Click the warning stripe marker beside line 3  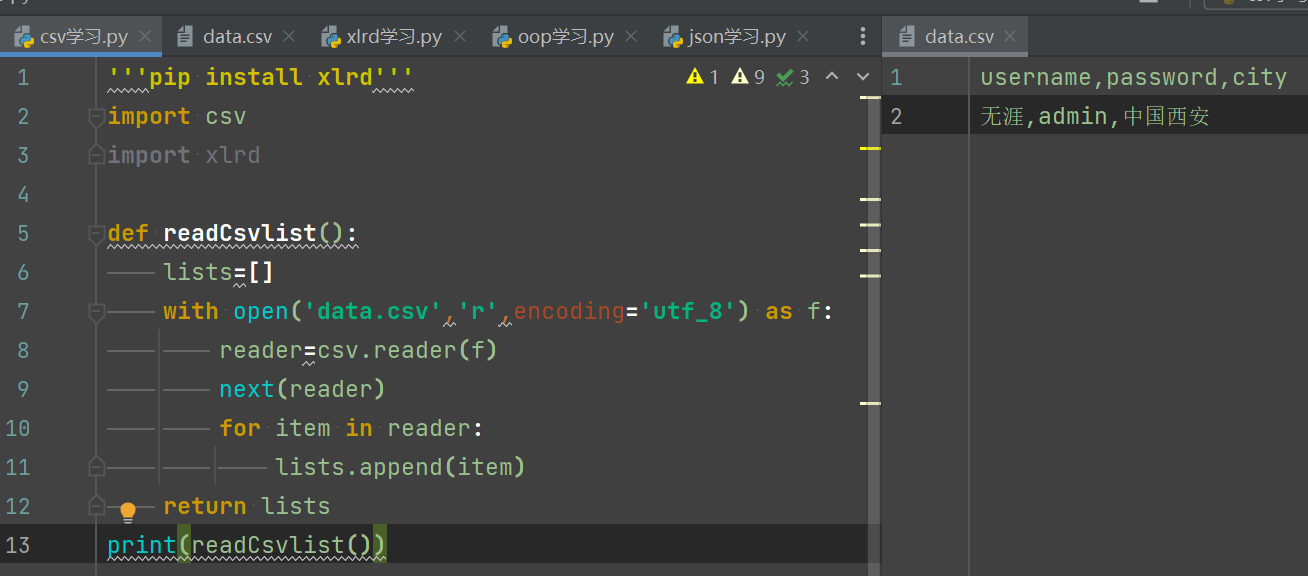(x=870, y=148)
